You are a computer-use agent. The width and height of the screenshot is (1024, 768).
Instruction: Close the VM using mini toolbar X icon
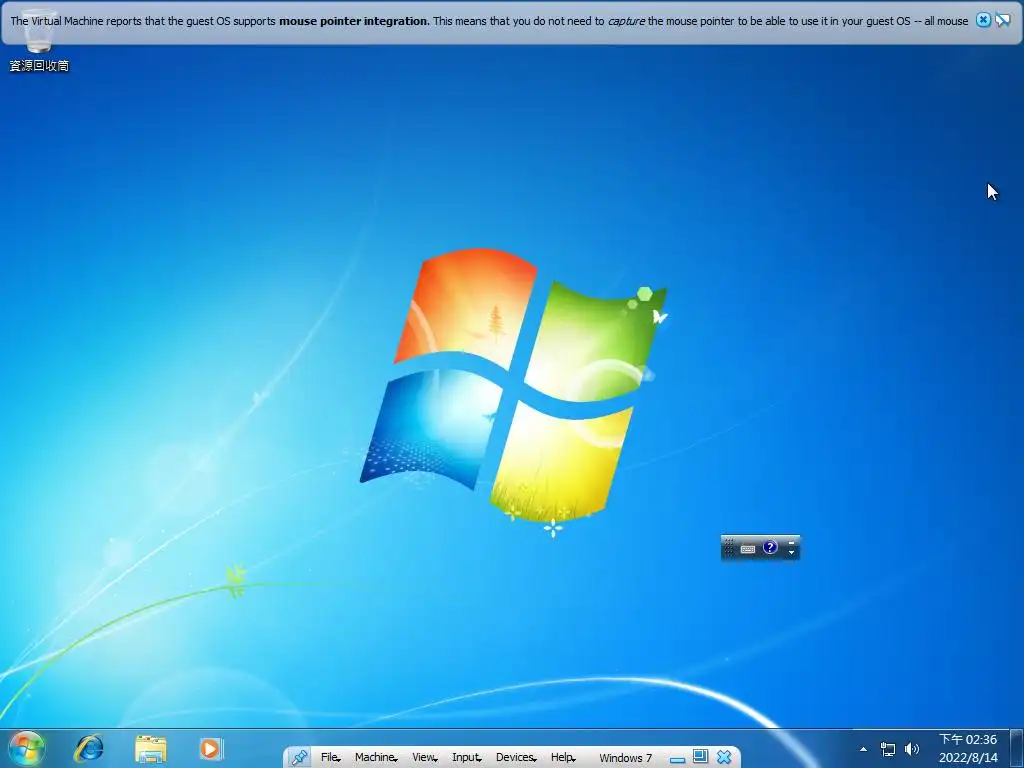[x=724, y=758]
